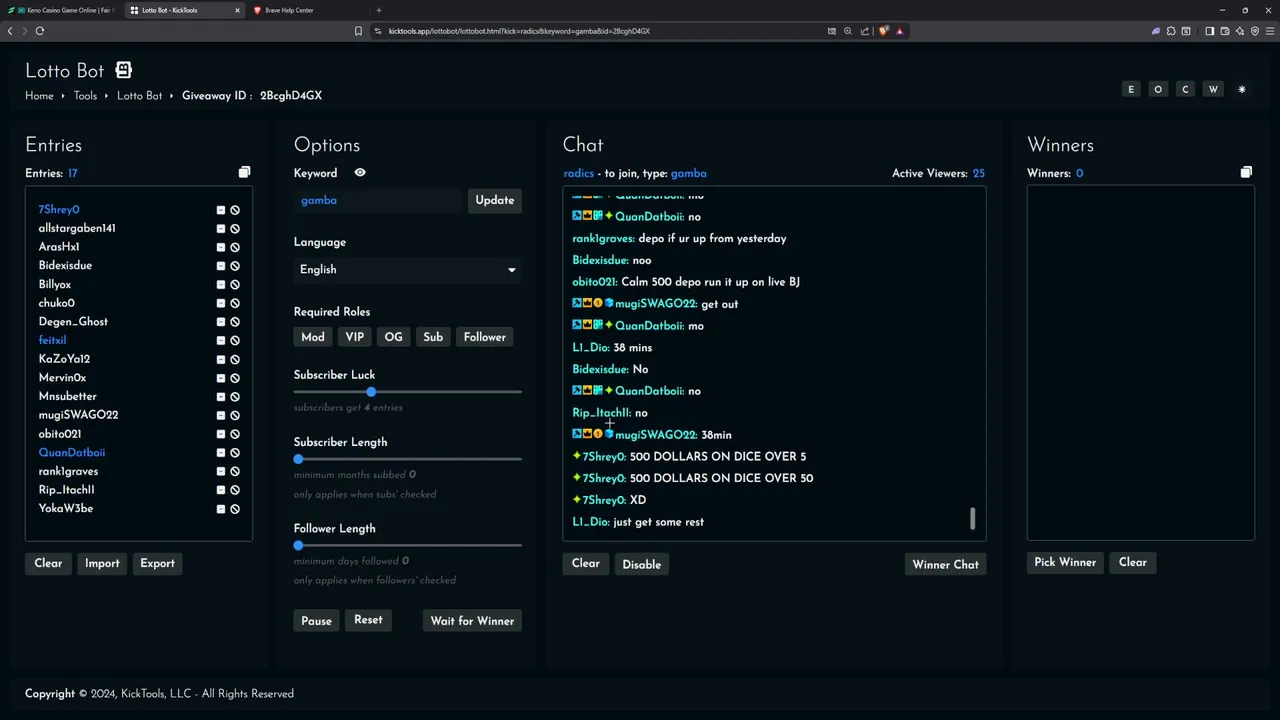Export entries with the Export button
This screenshot has height=720, width=1280.
tap(157, 563)
